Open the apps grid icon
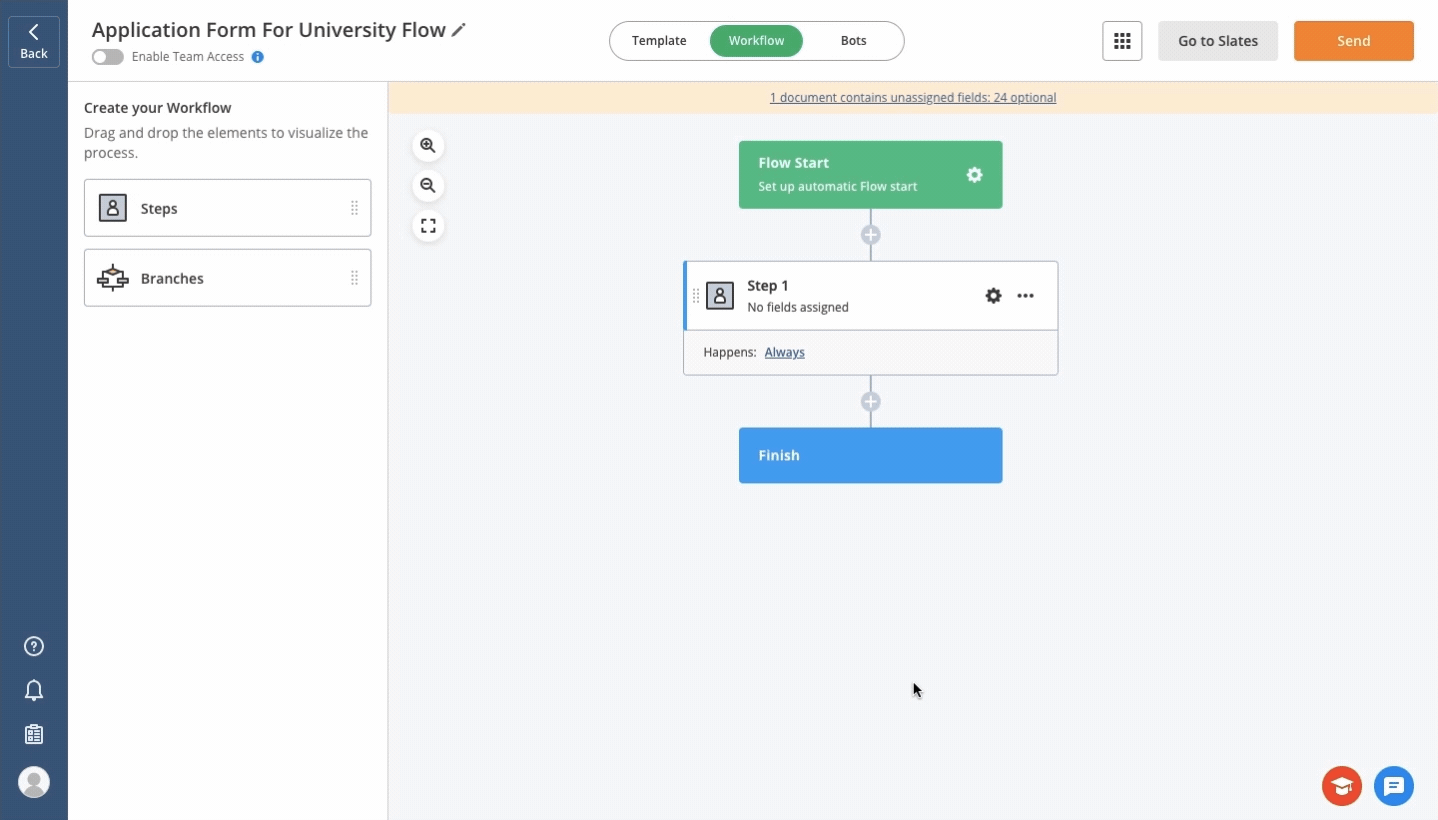Viewport: 1438px width, 820px height. coord(1122,41)
